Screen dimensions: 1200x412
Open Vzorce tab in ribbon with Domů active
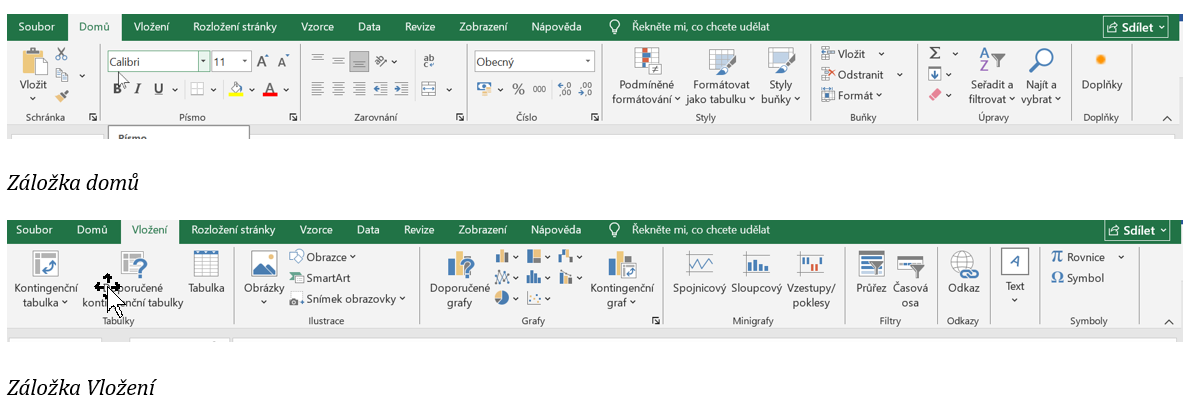(x=316, y=27)
